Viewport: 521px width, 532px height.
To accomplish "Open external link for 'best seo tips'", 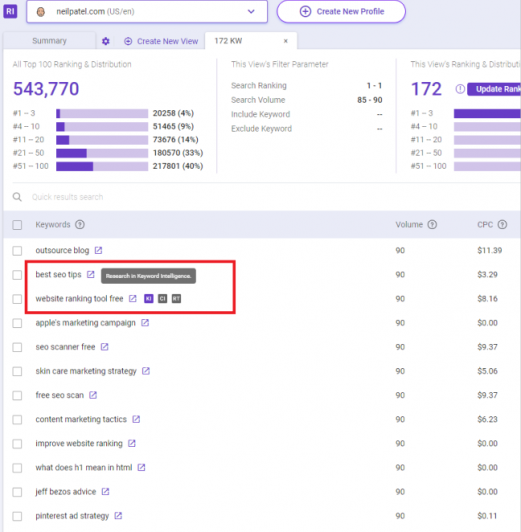I will point(91,274).
